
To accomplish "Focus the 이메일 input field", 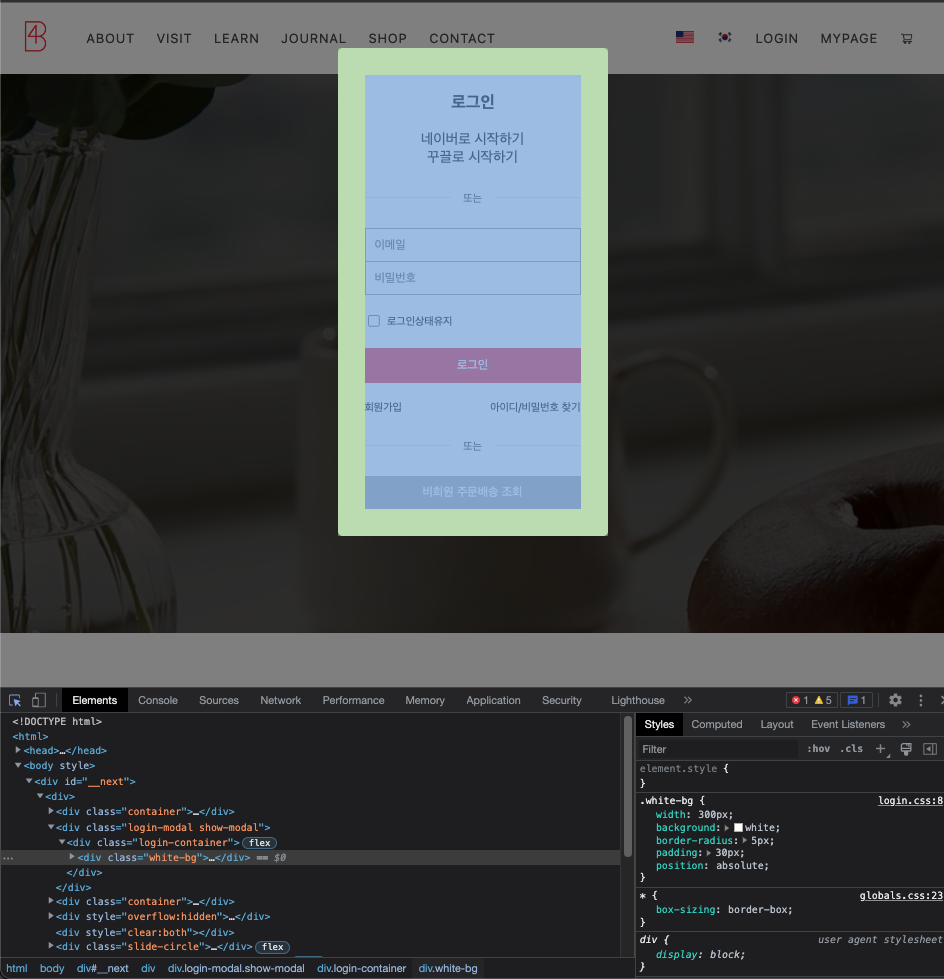I will coord(473,245).
